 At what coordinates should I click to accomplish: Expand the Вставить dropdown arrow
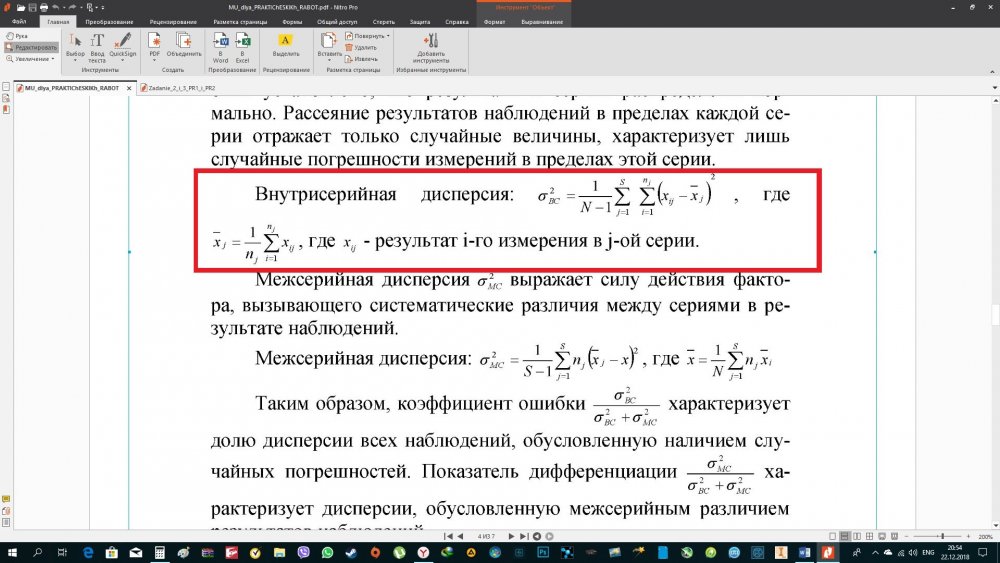(x=329, y=61)
